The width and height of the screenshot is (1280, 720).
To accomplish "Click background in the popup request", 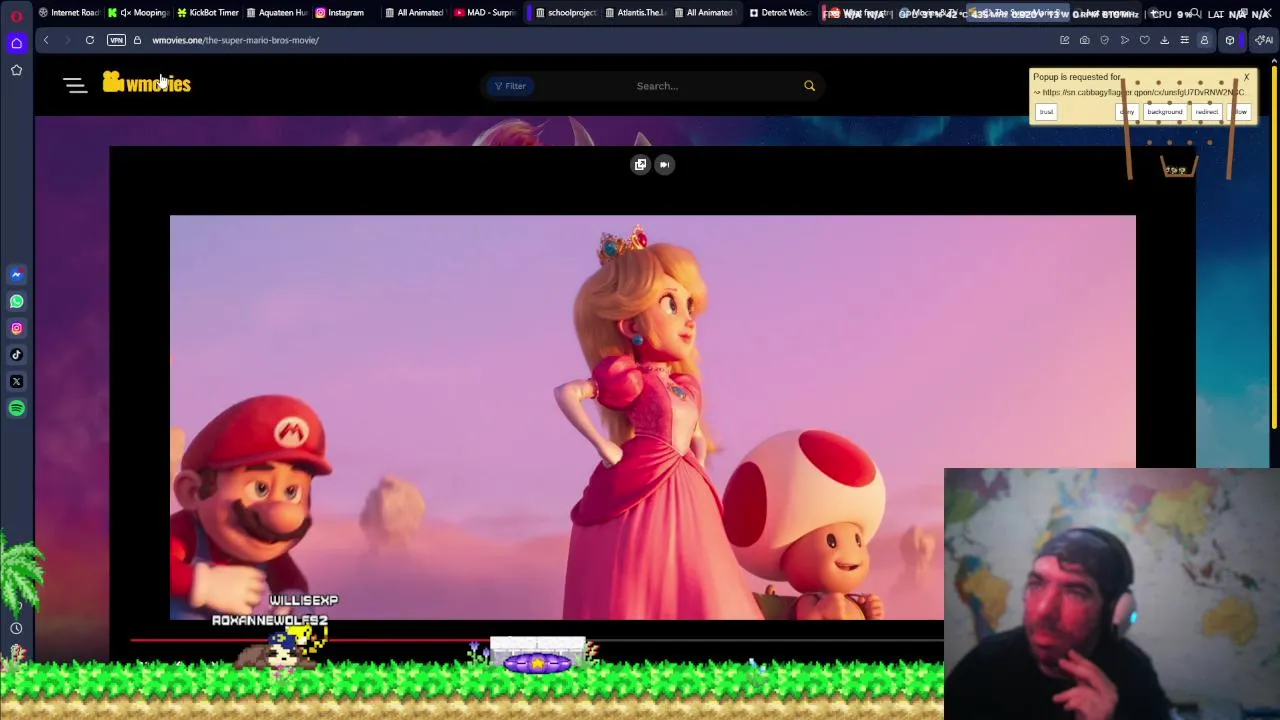I will pyautogui.click(x=1164, y=112).
